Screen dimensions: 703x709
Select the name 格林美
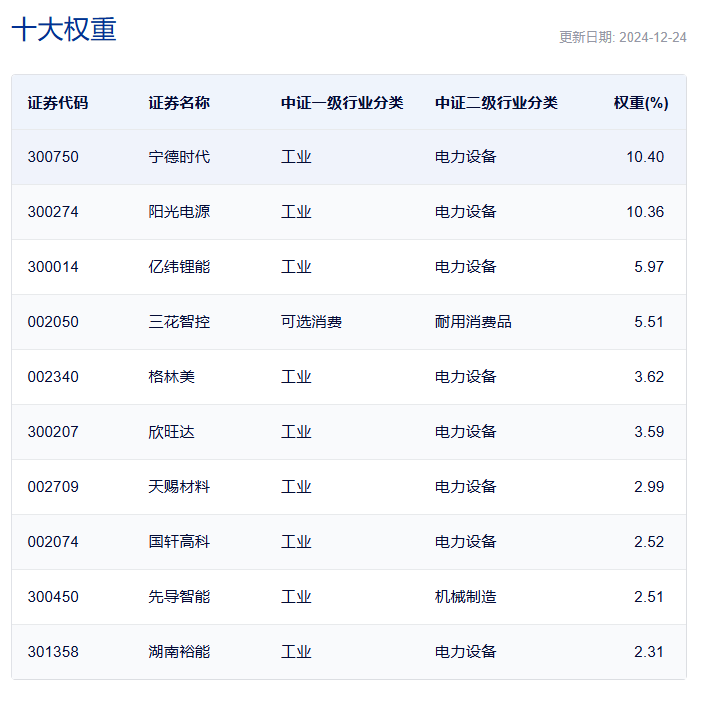click(x=171, y=377)
